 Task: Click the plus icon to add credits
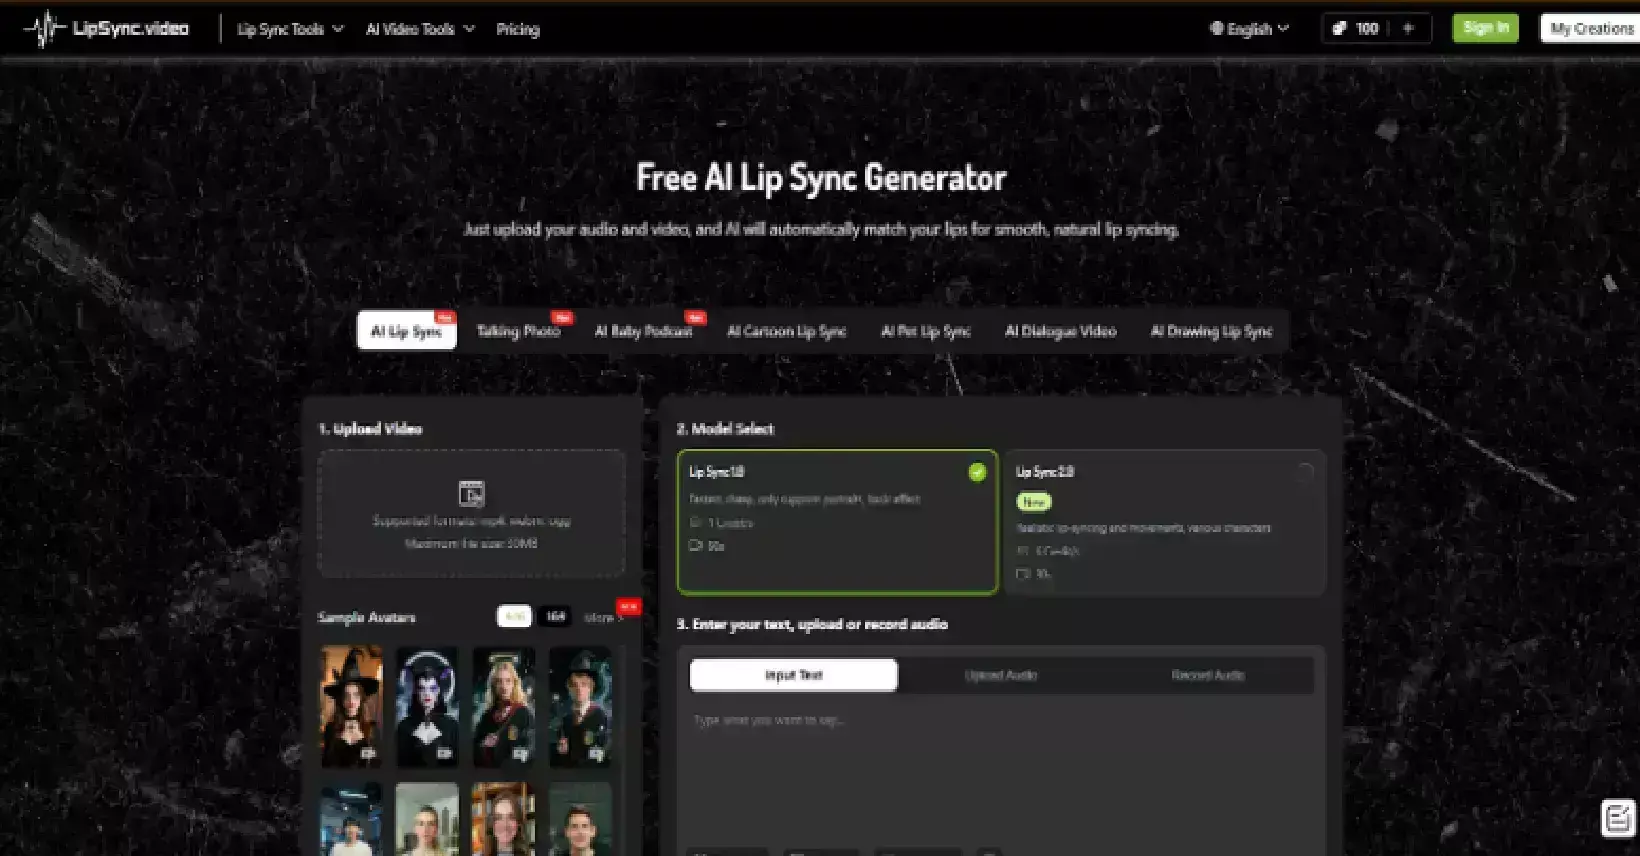coord(1408,28)
